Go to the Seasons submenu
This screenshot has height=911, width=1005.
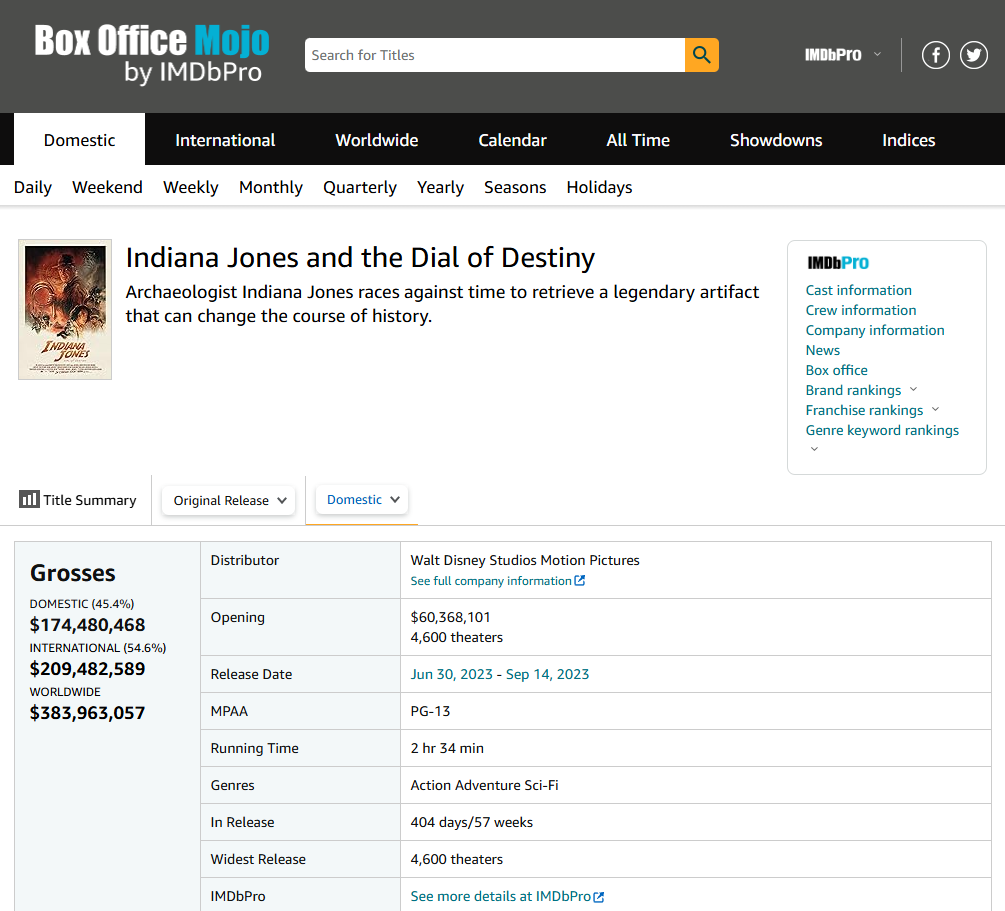[515, 187]
